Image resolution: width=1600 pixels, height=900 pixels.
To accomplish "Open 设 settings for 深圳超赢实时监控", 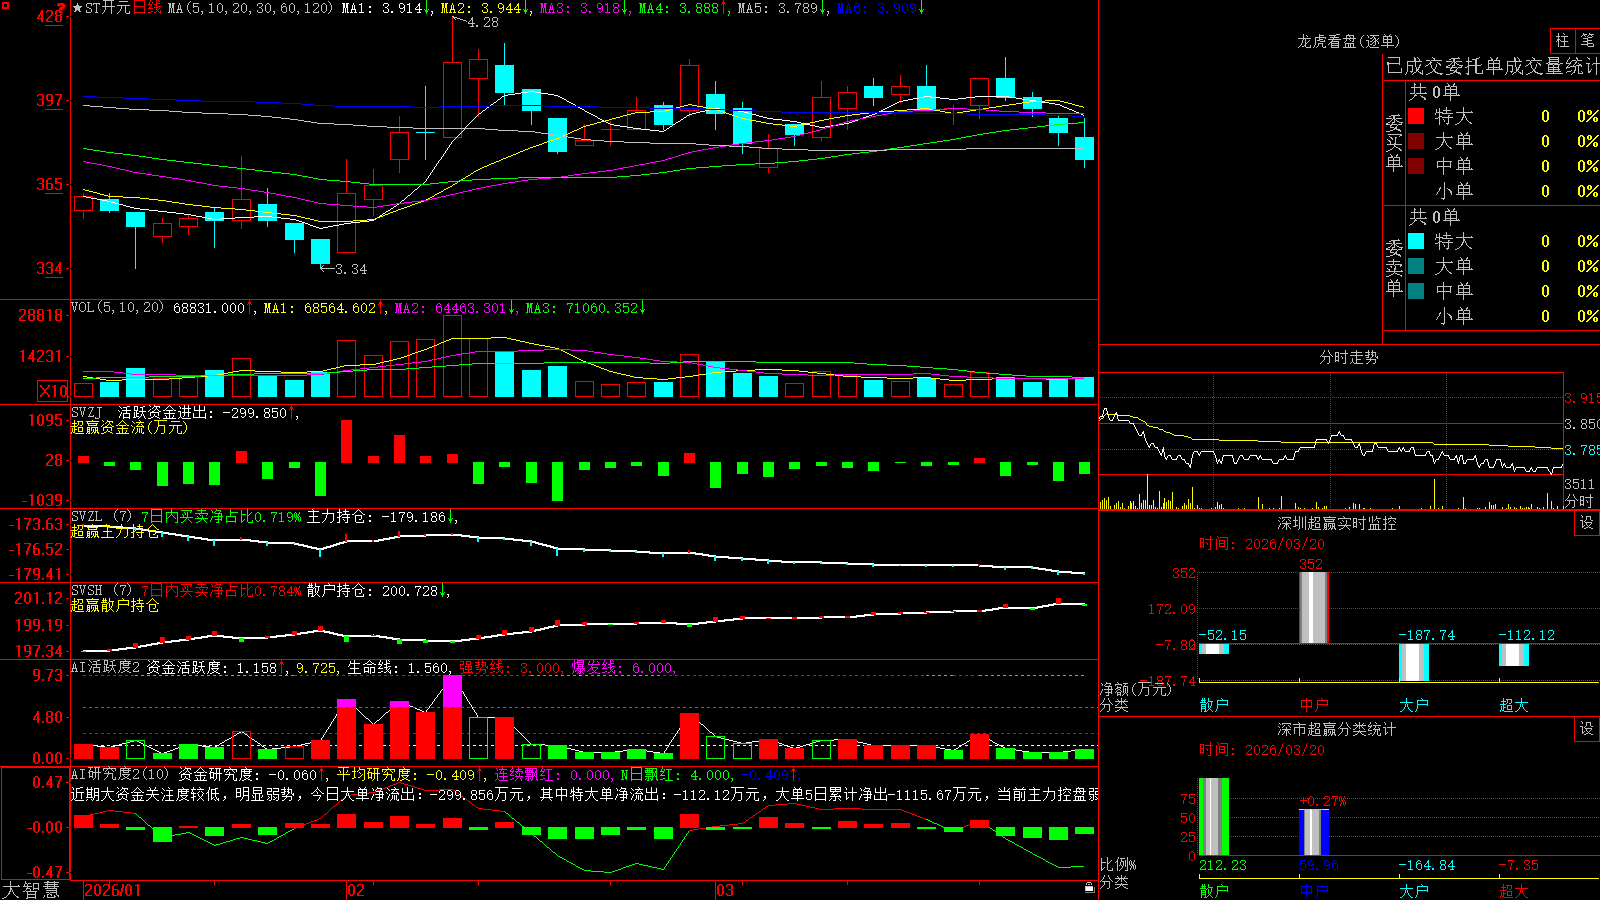I will [1586, 523].
